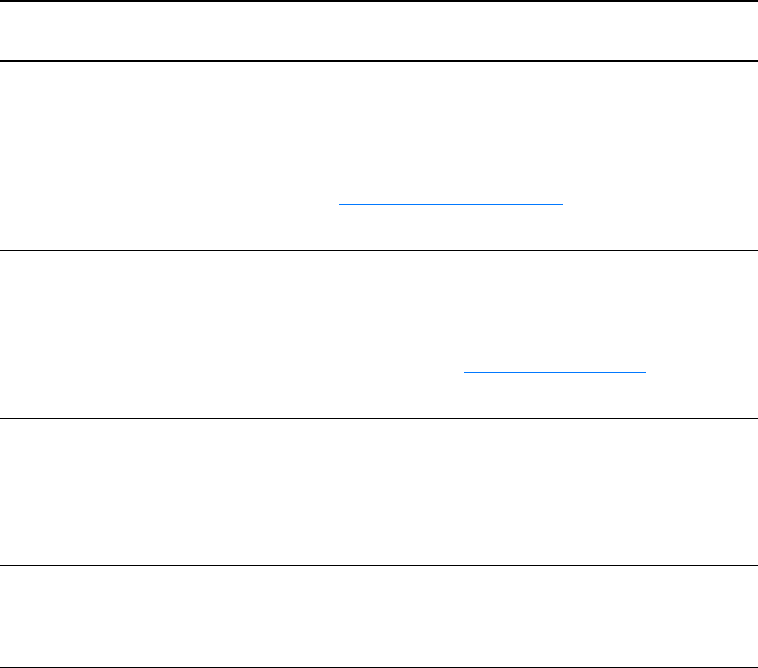Viewport: 758px width, 668px height.
Task: Click the thick divider below the header row
Action: tap(379, 61)
